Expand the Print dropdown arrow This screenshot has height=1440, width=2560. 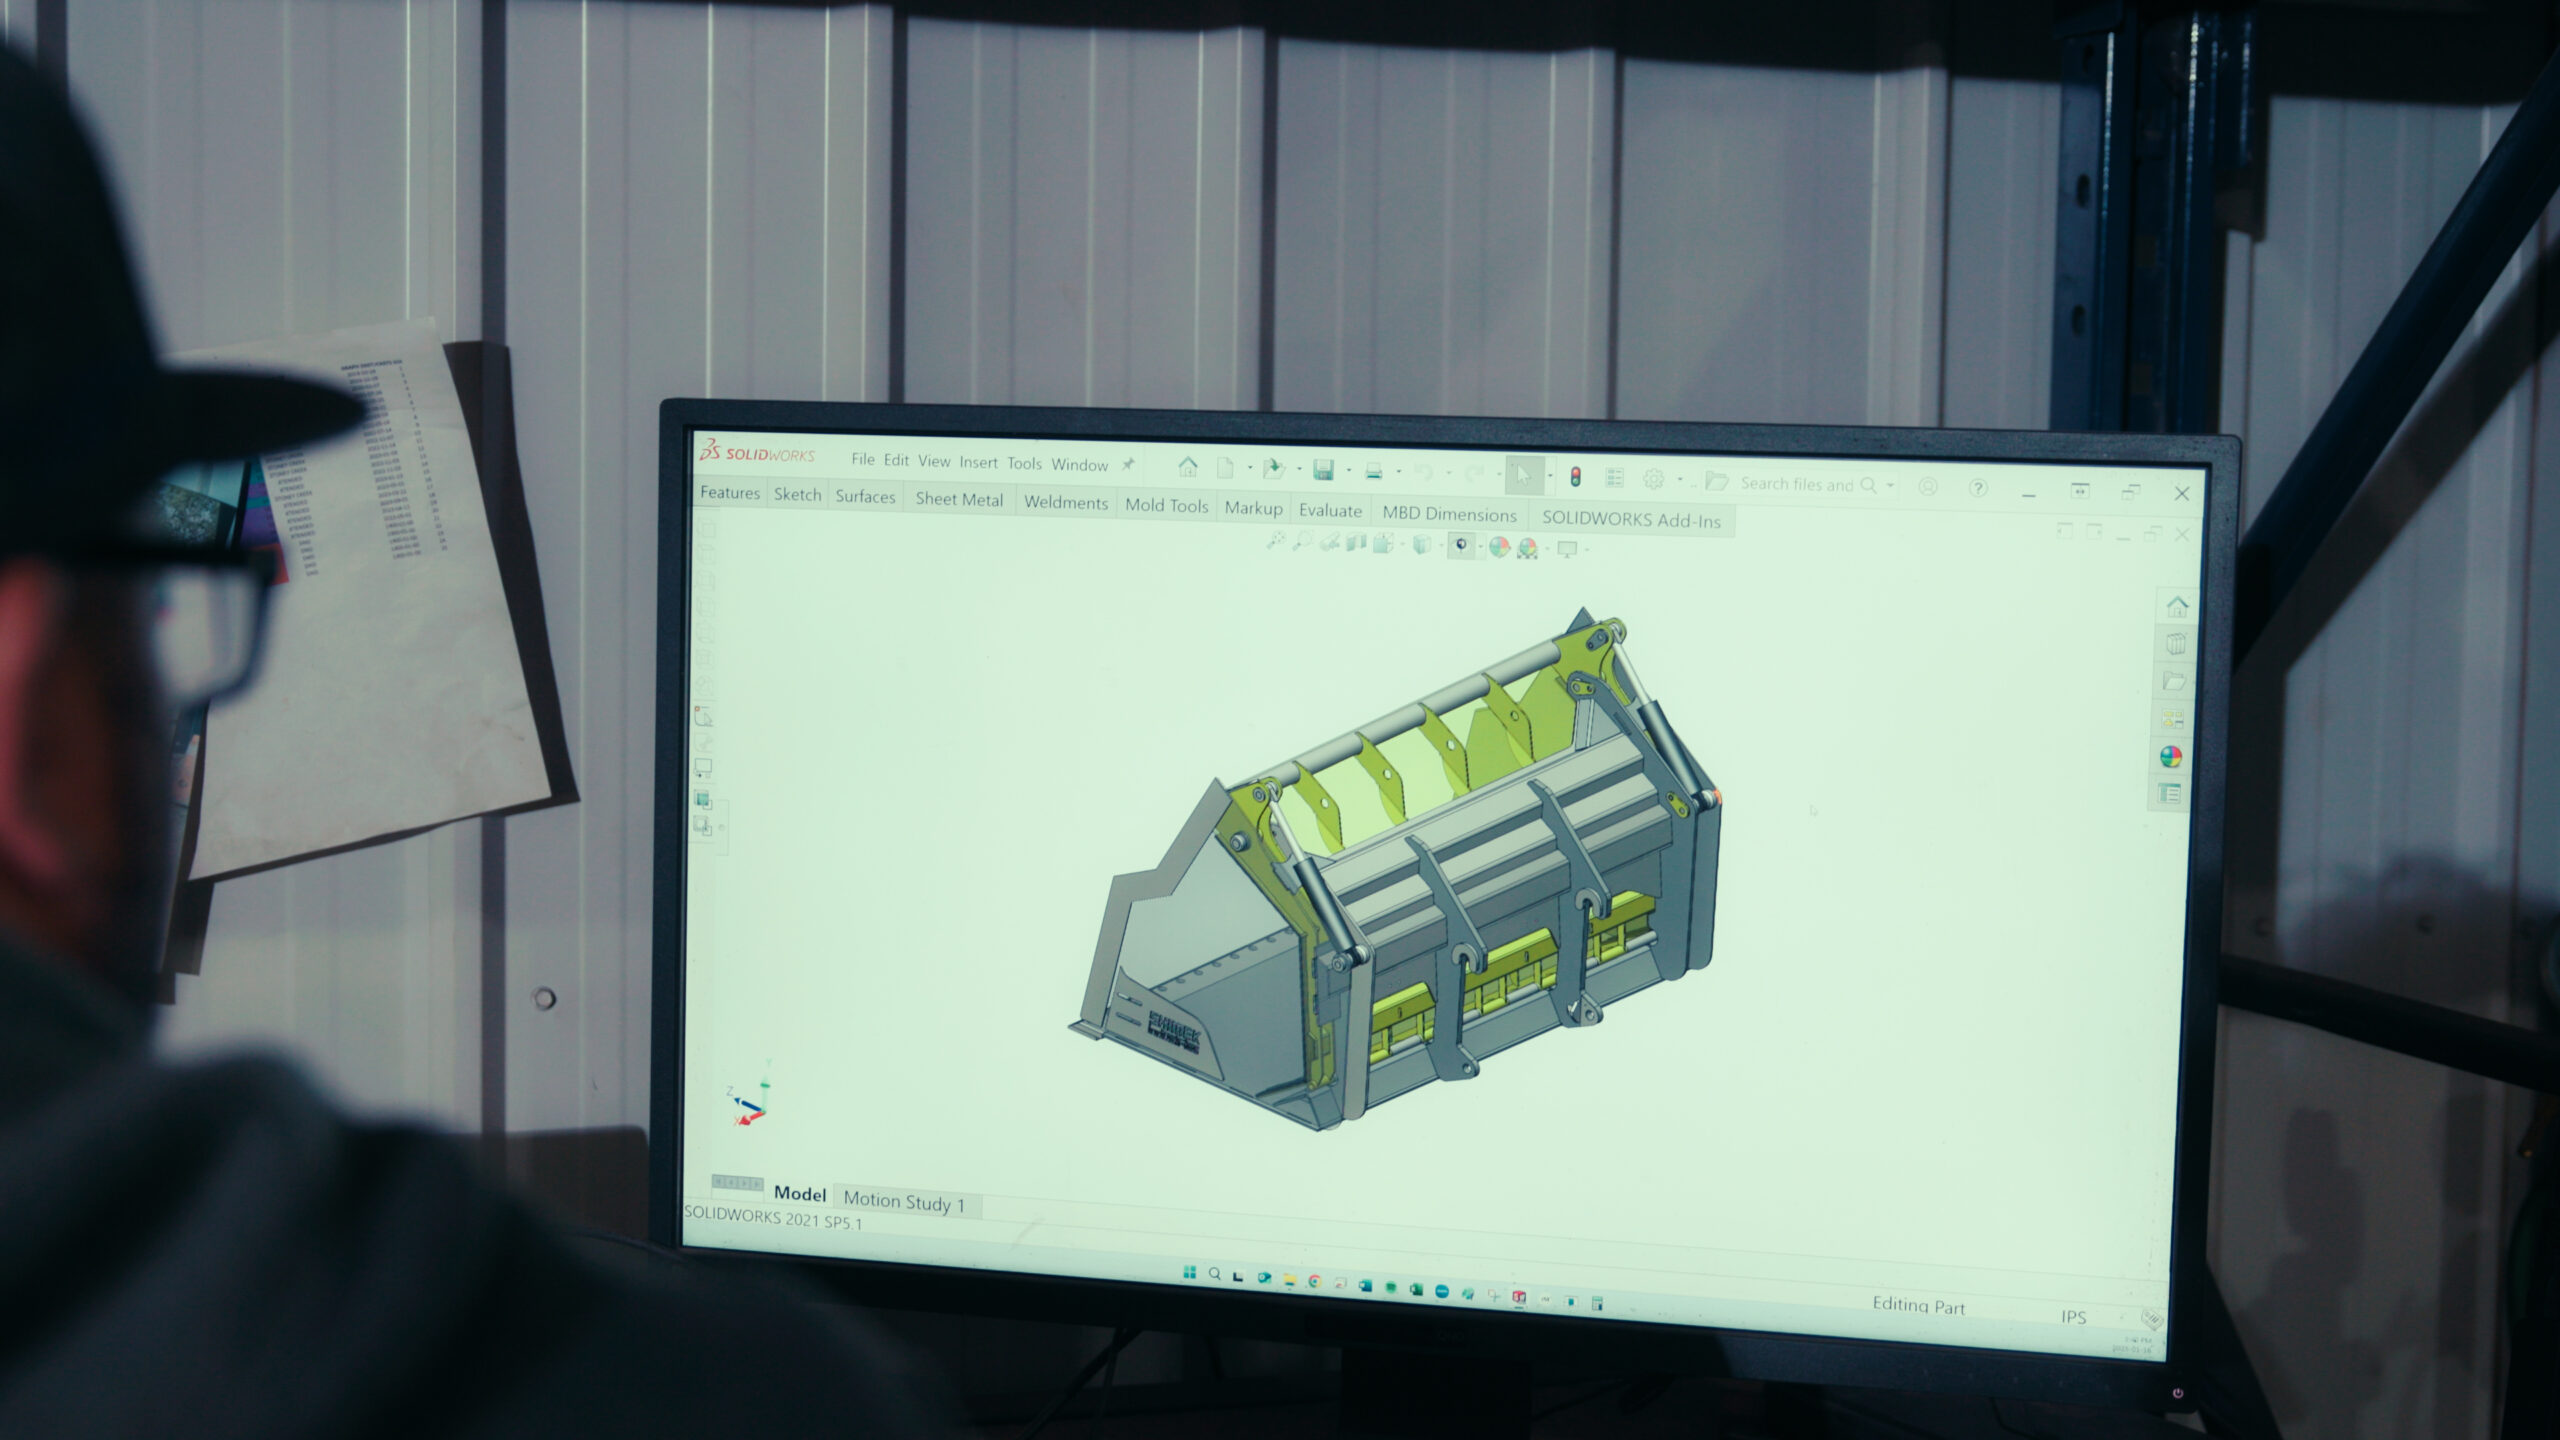click(x=1398, y=472)
